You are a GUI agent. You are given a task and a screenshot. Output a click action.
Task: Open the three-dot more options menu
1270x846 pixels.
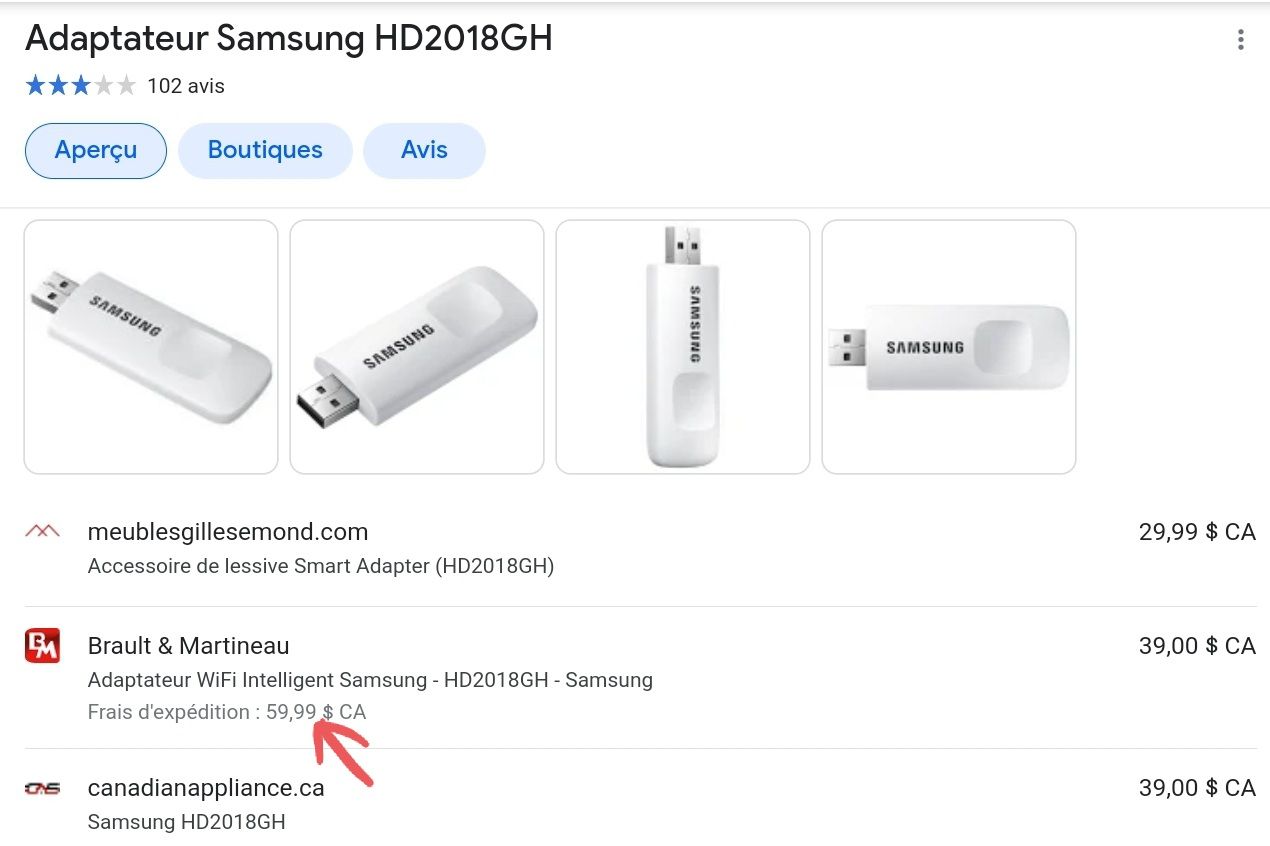1240,40
